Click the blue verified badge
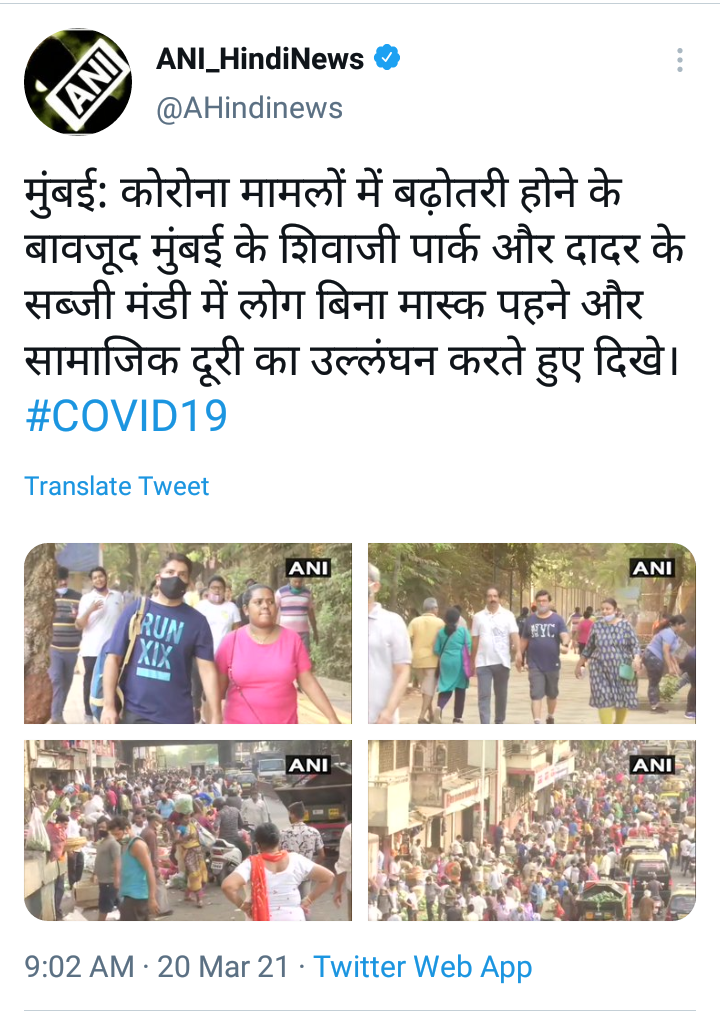This screenshot has width=720, height=1018. point(387,58)
